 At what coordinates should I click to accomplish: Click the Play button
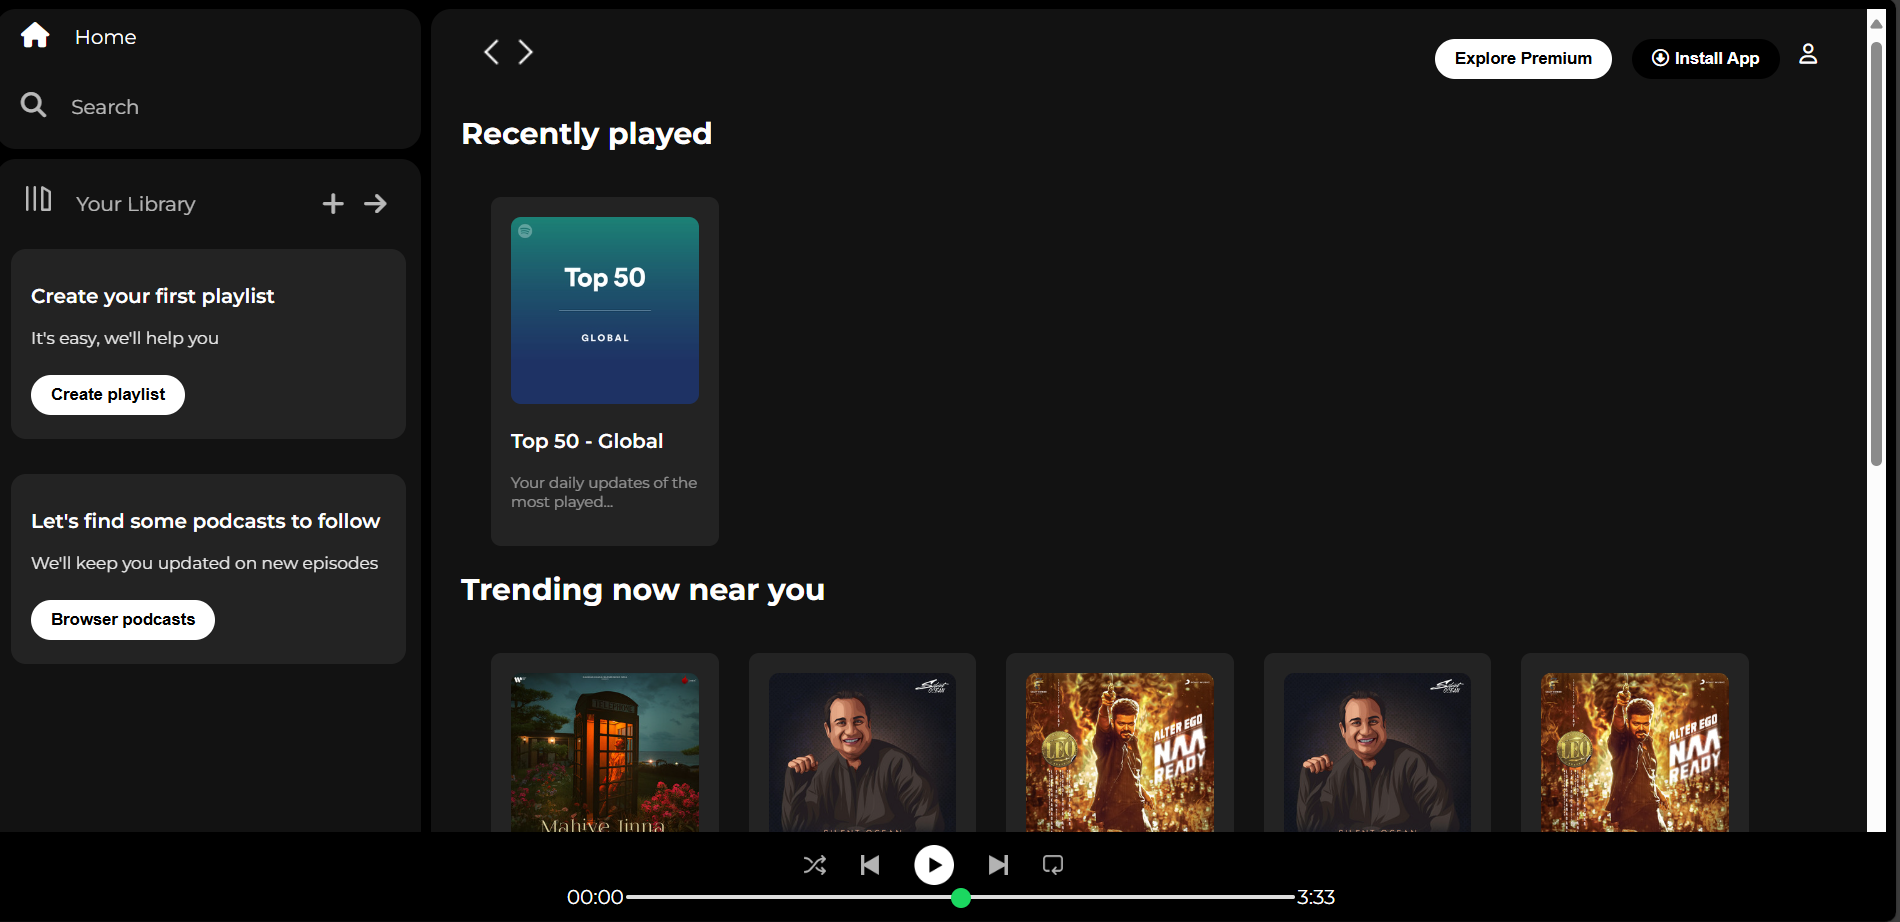[x=934, y=865]
